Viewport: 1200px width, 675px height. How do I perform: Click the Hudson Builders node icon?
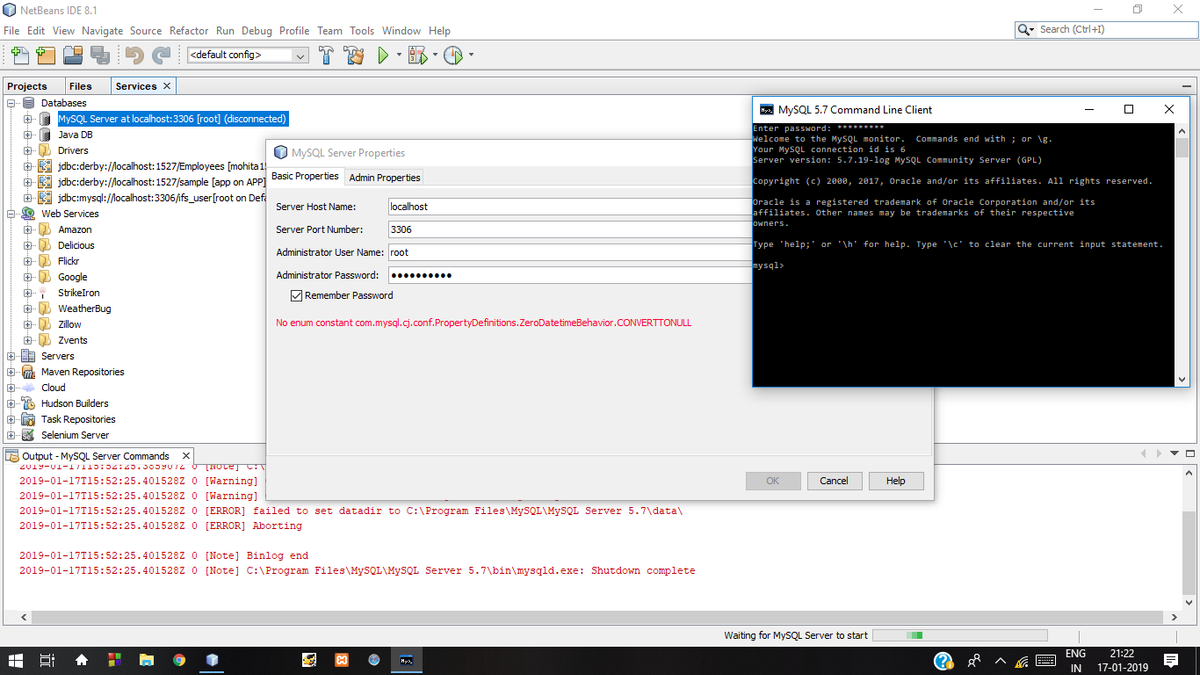click(x=29, y=403)
